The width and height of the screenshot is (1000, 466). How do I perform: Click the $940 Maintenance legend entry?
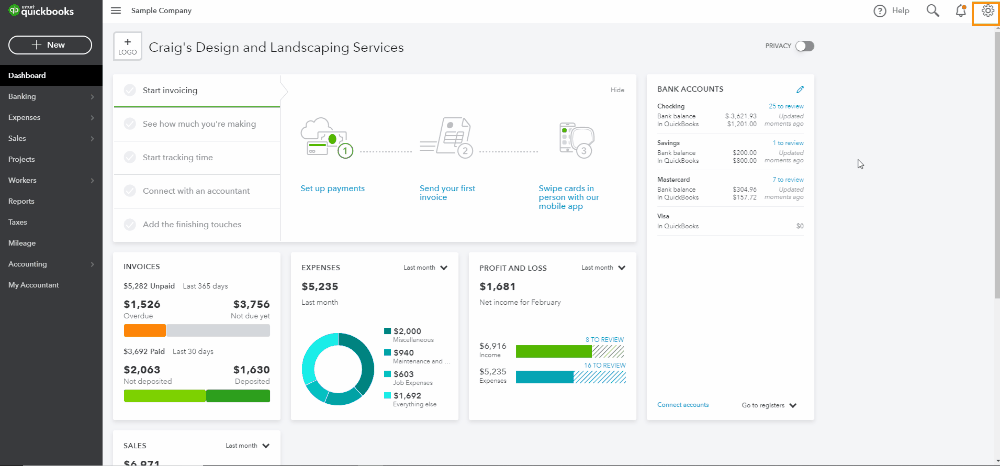[416, 356]
